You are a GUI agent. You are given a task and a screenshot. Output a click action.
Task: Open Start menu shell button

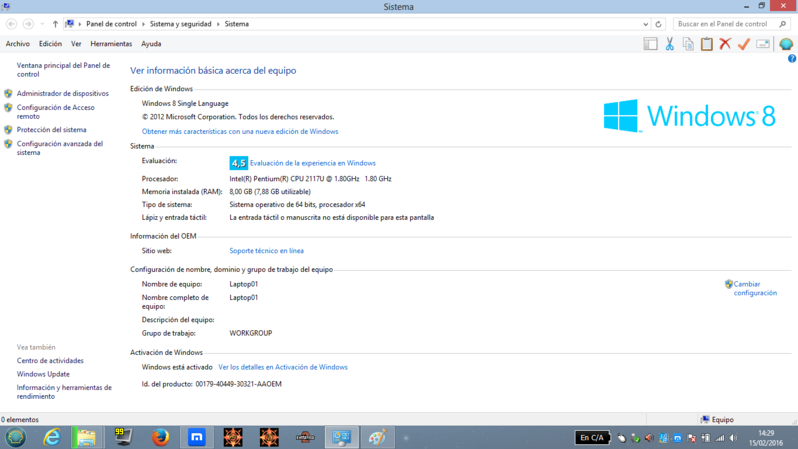[x=15, y=437]
